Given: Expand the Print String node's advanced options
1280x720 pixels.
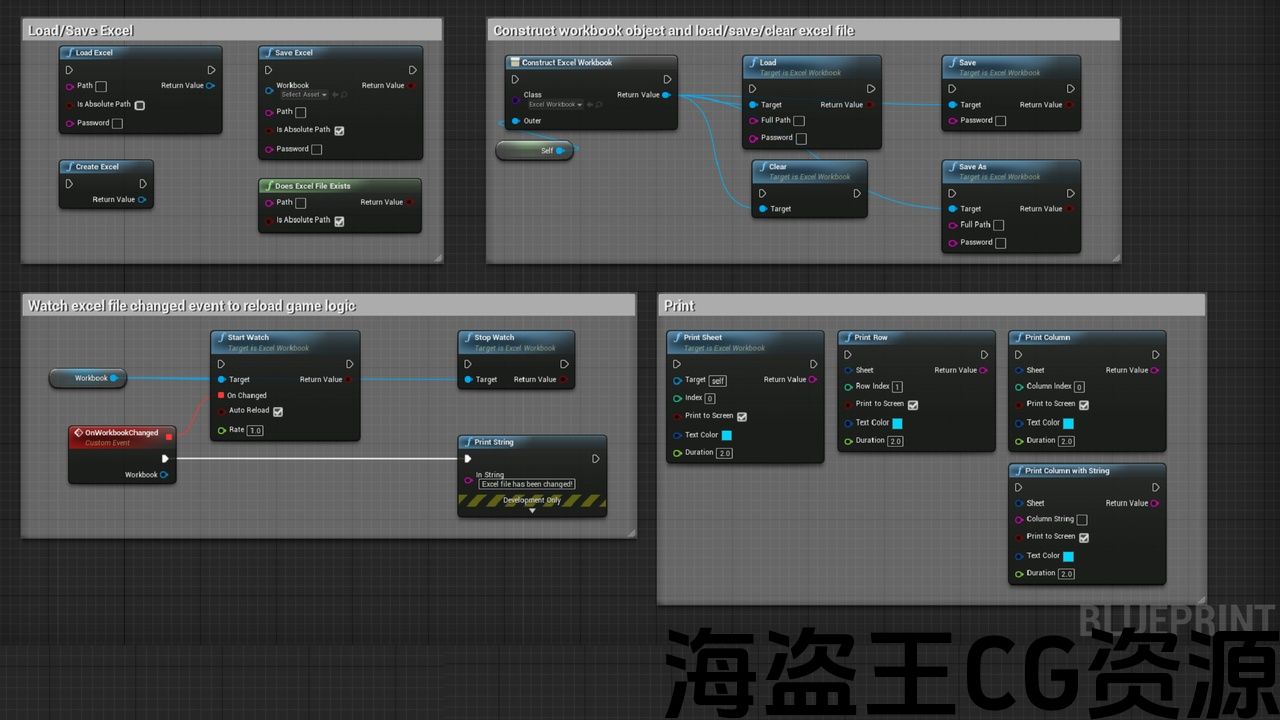Looking at the screenshot, I should click(x=532, y=511).
